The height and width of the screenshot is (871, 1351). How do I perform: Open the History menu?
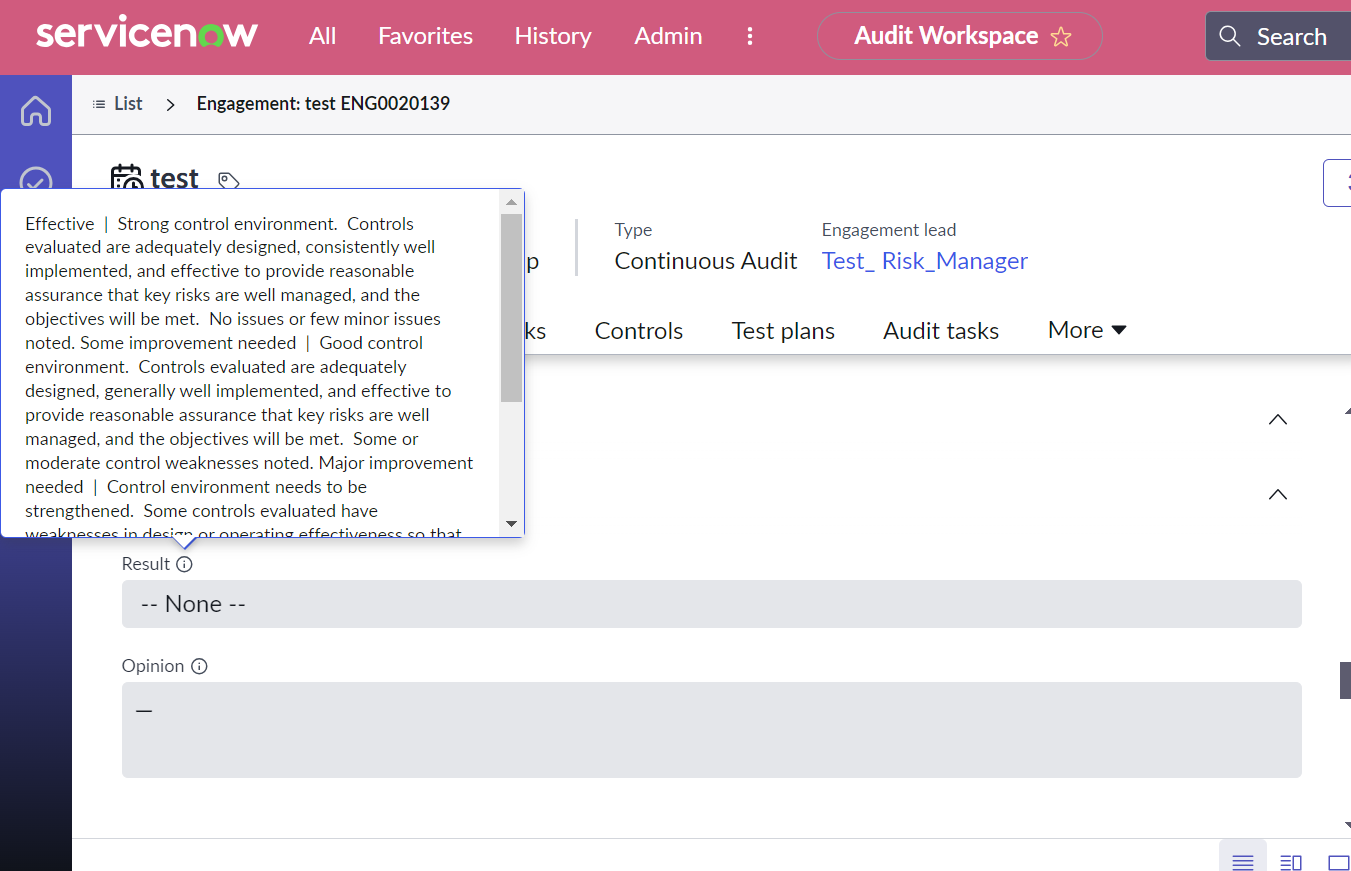click(553, 36)
